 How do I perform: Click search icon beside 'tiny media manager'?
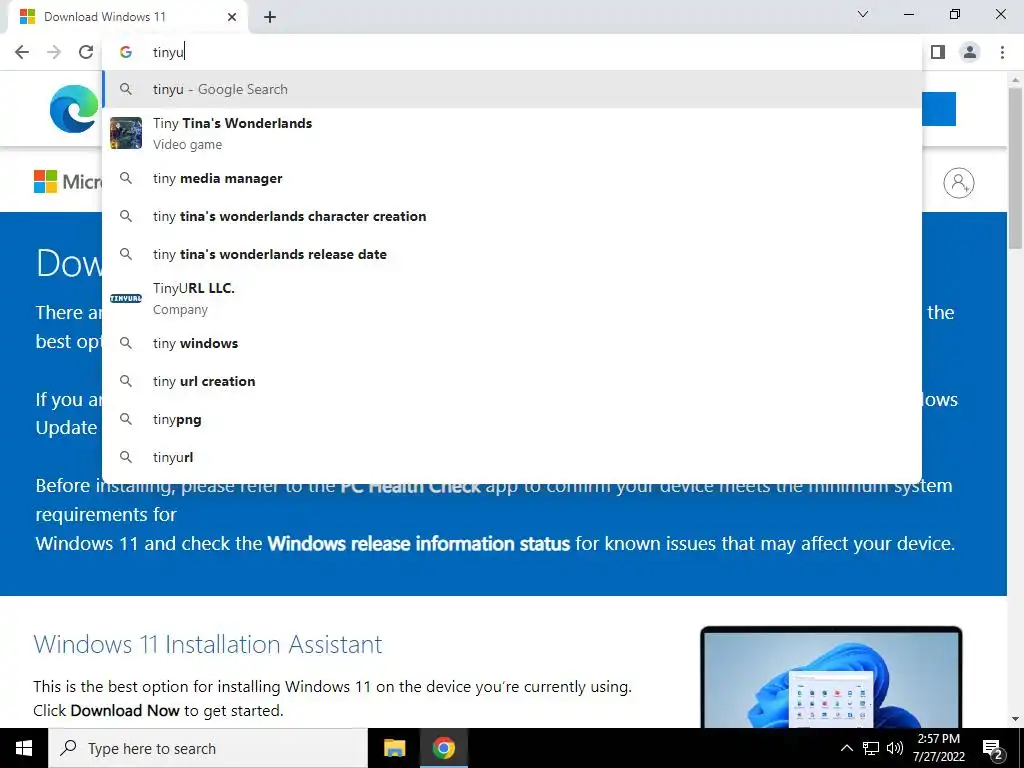click(x=126, y=178)
